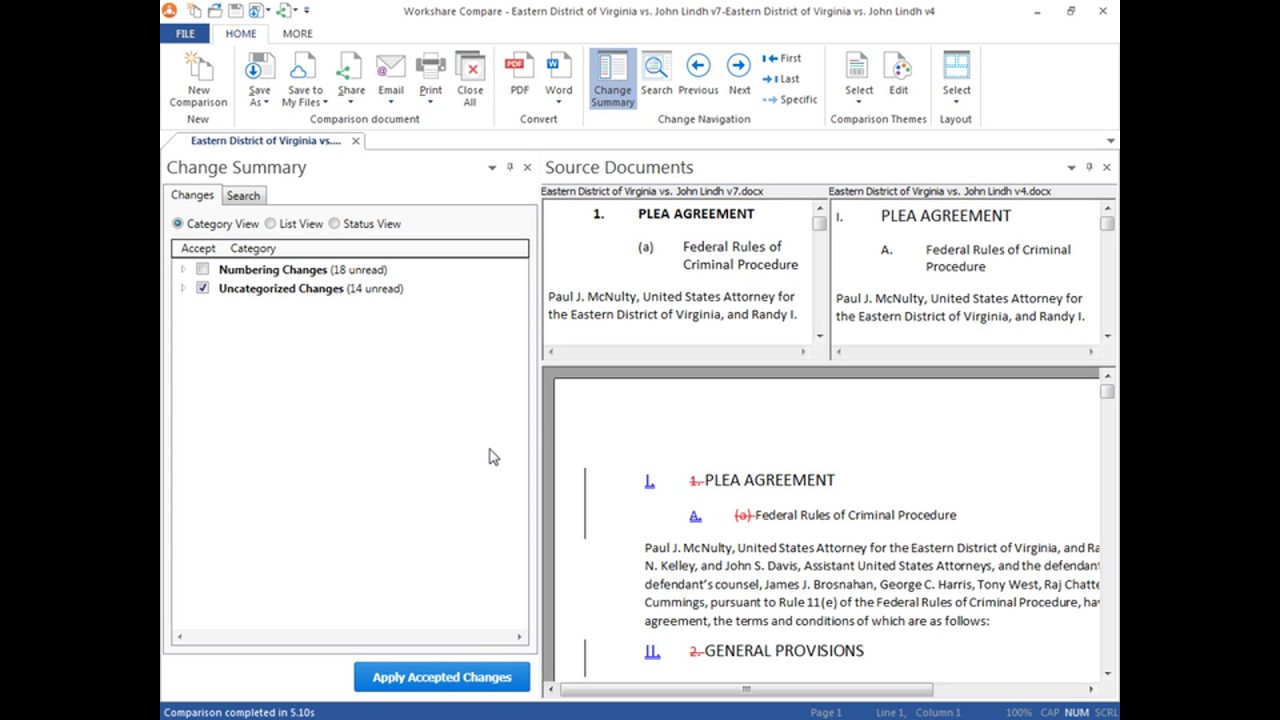The image size is (1280, 720).
Task: Open Source Documents pane options dropdown
Action: [1071, 168]
